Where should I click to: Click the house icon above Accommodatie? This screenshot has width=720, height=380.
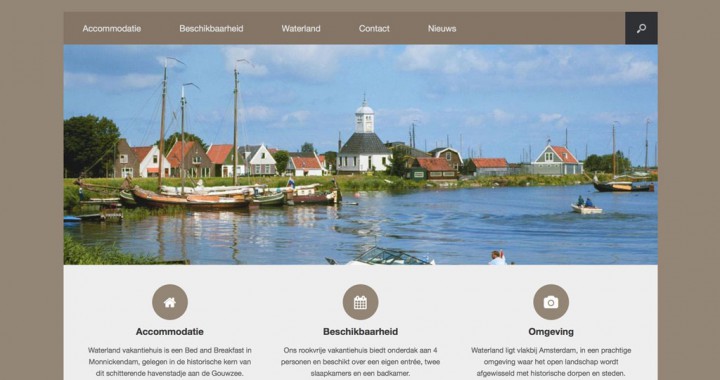point(170,302)
